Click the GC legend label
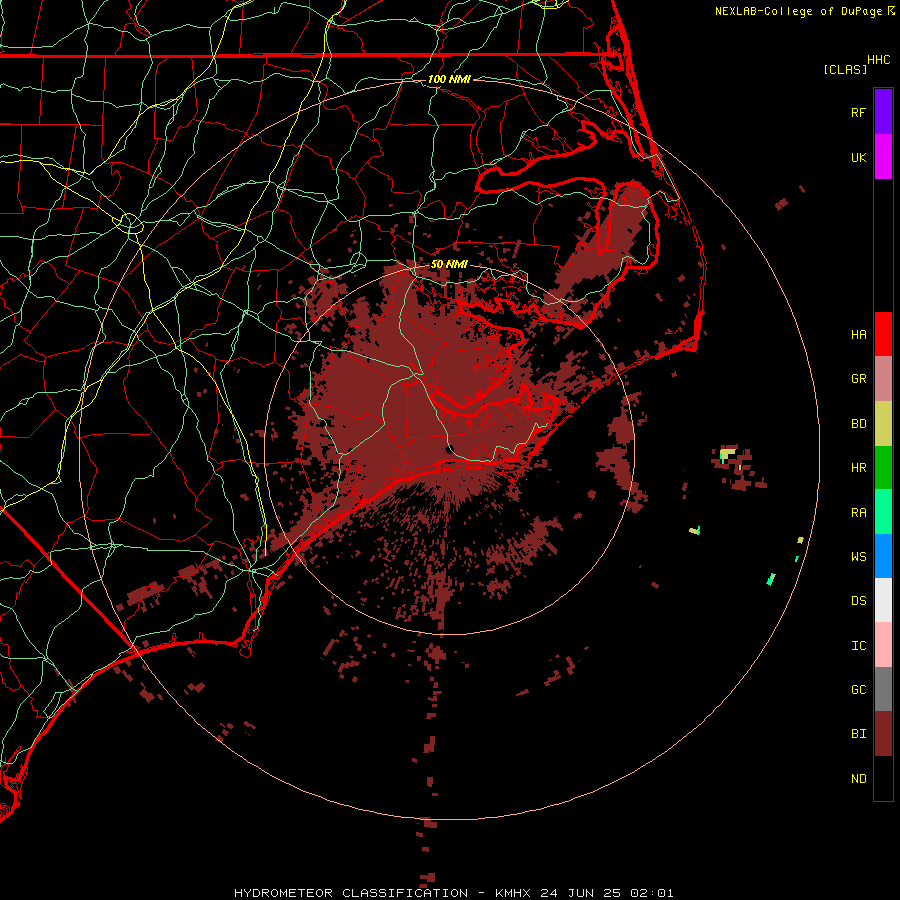The height and width of the screenshot is (900, 900). [x=858, y=689]
